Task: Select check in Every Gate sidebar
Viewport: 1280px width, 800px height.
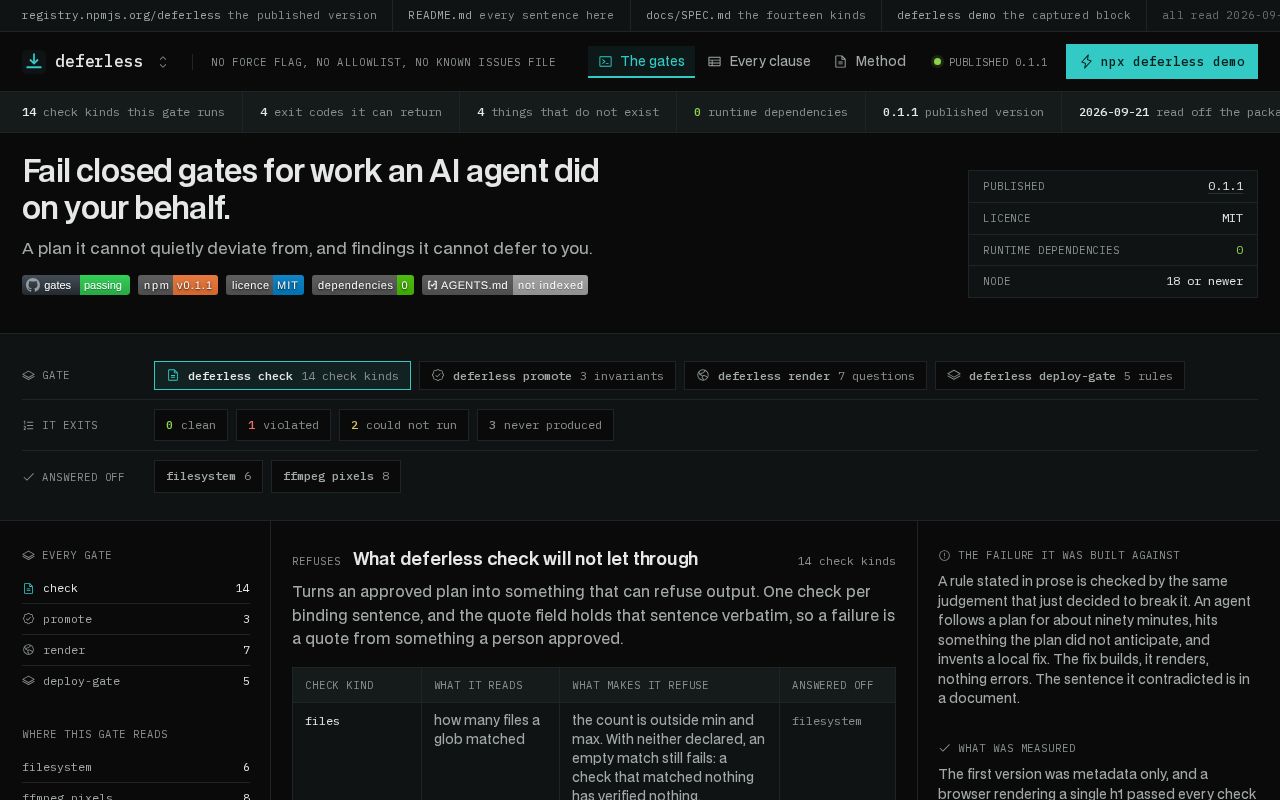Action: click(x=136, y=588)
